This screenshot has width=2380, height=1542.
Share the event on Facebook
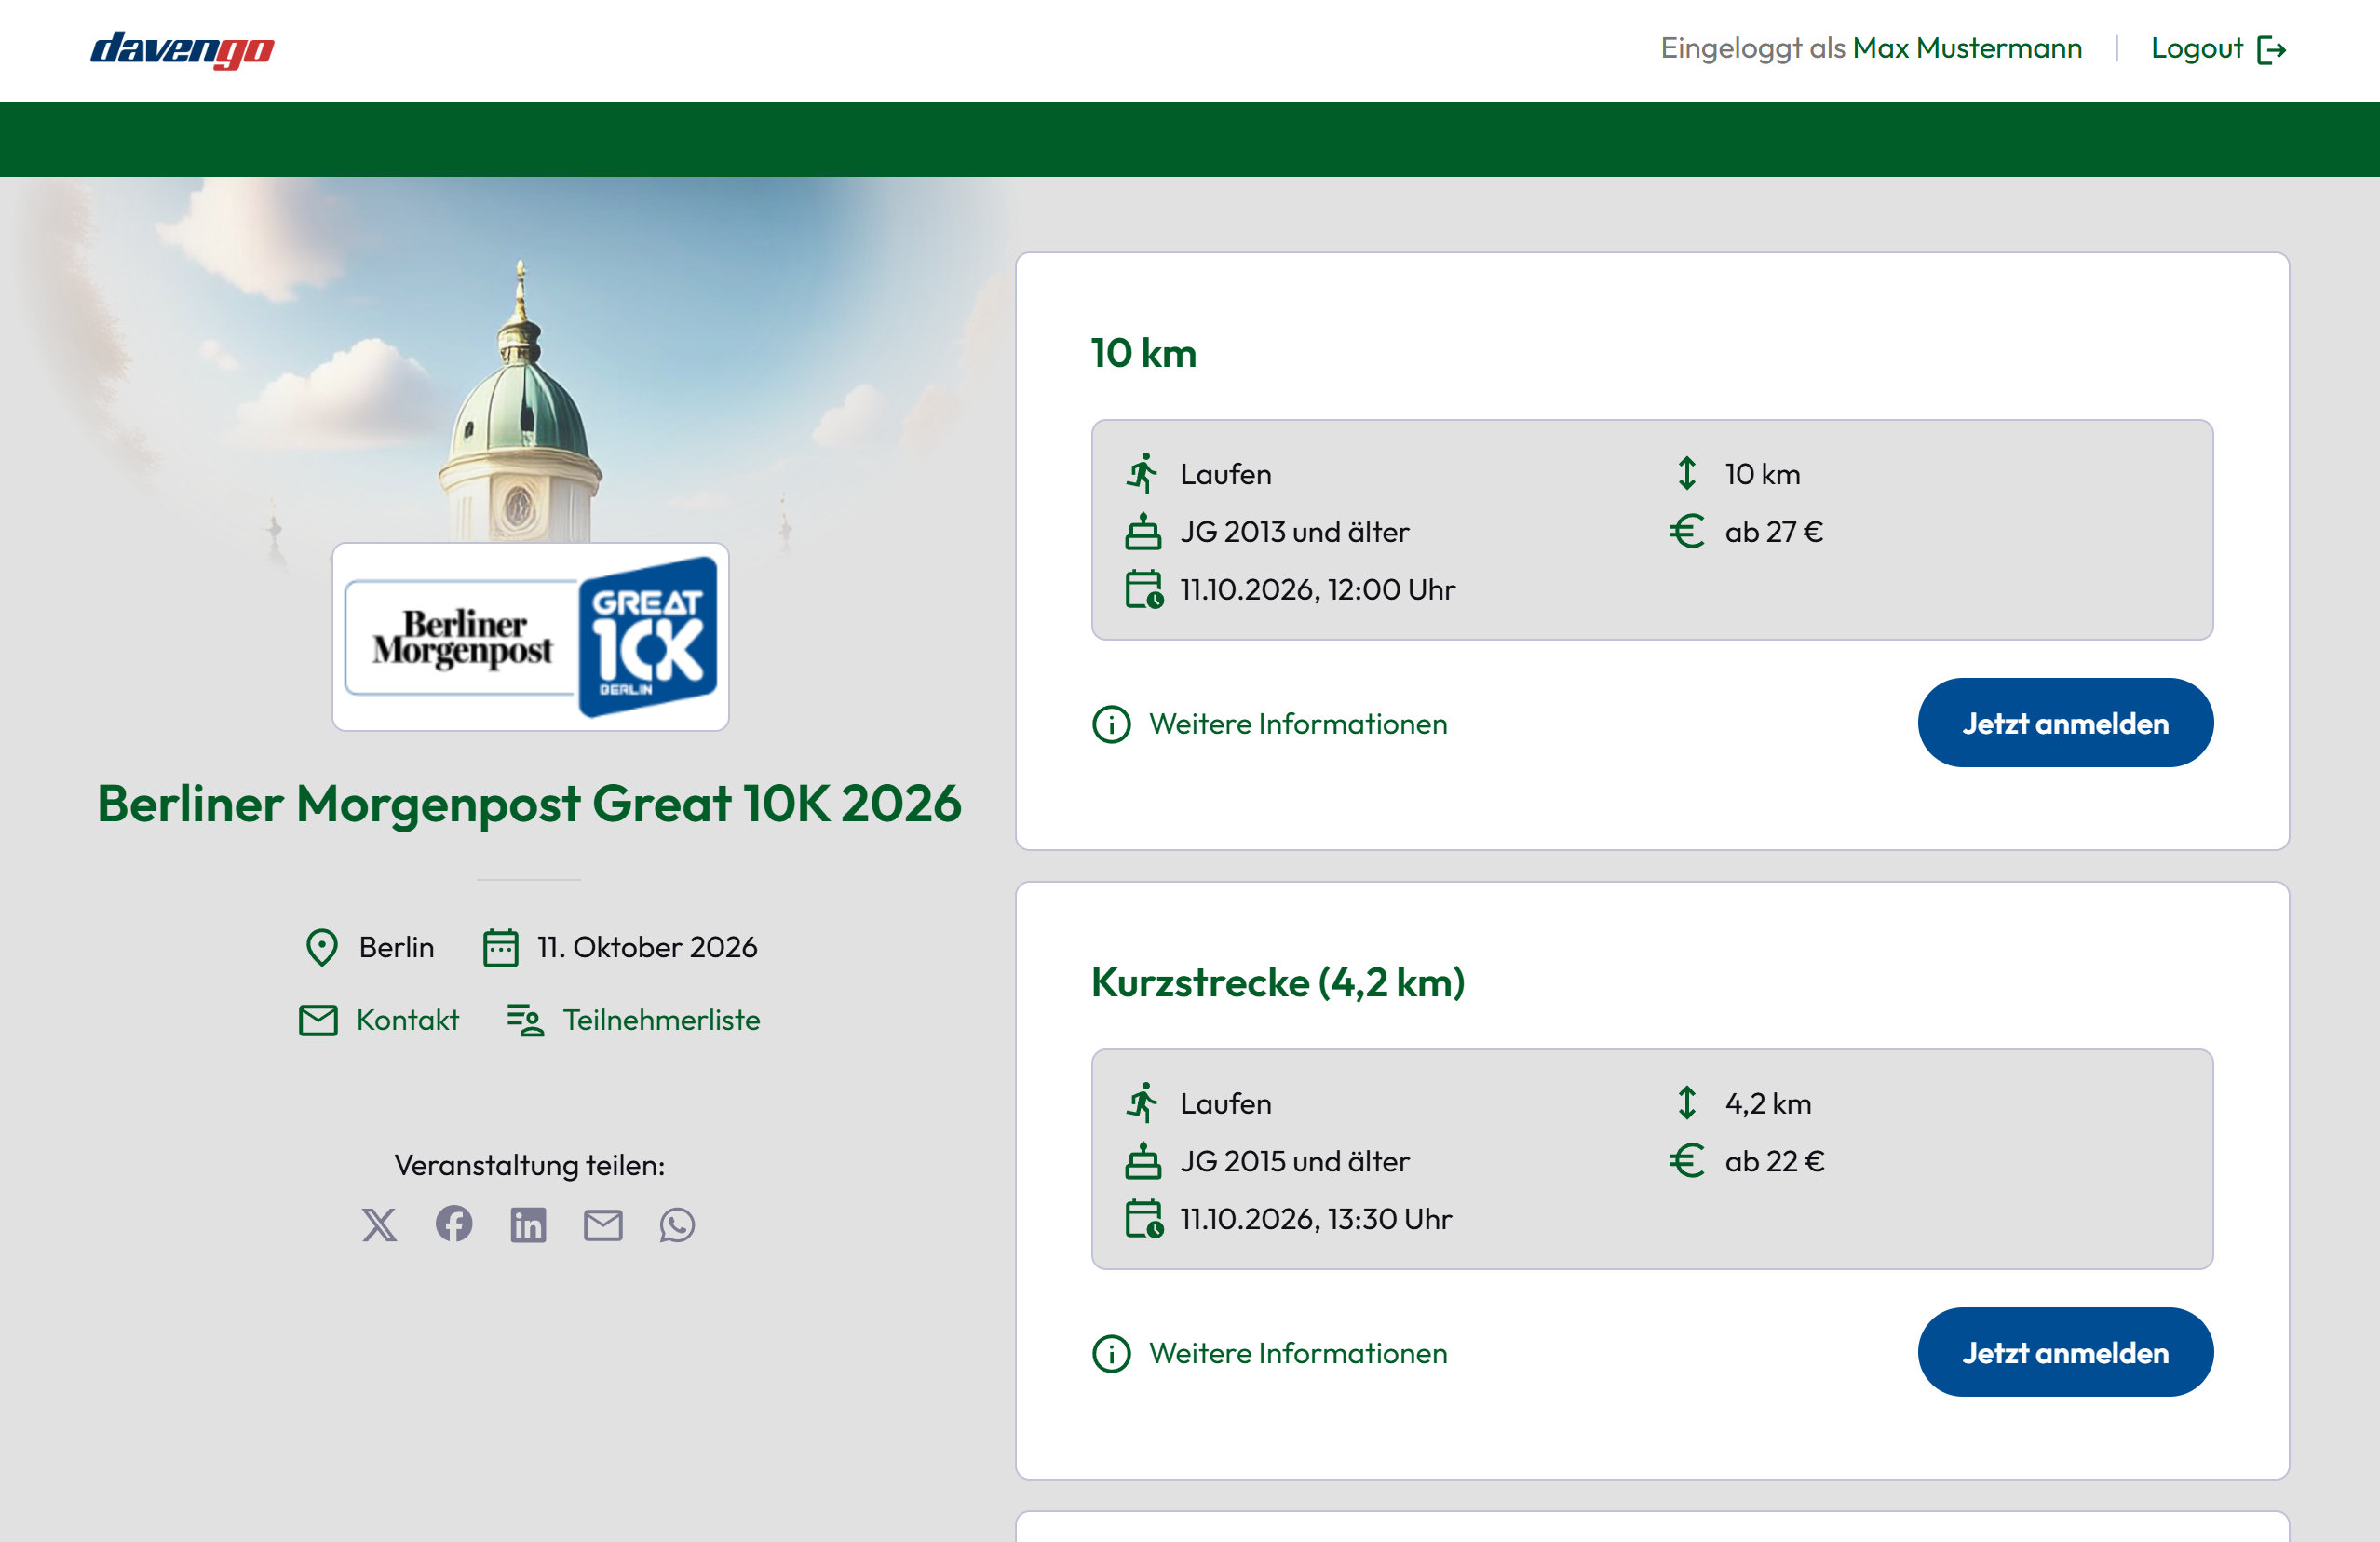(x=455, y=1225)
